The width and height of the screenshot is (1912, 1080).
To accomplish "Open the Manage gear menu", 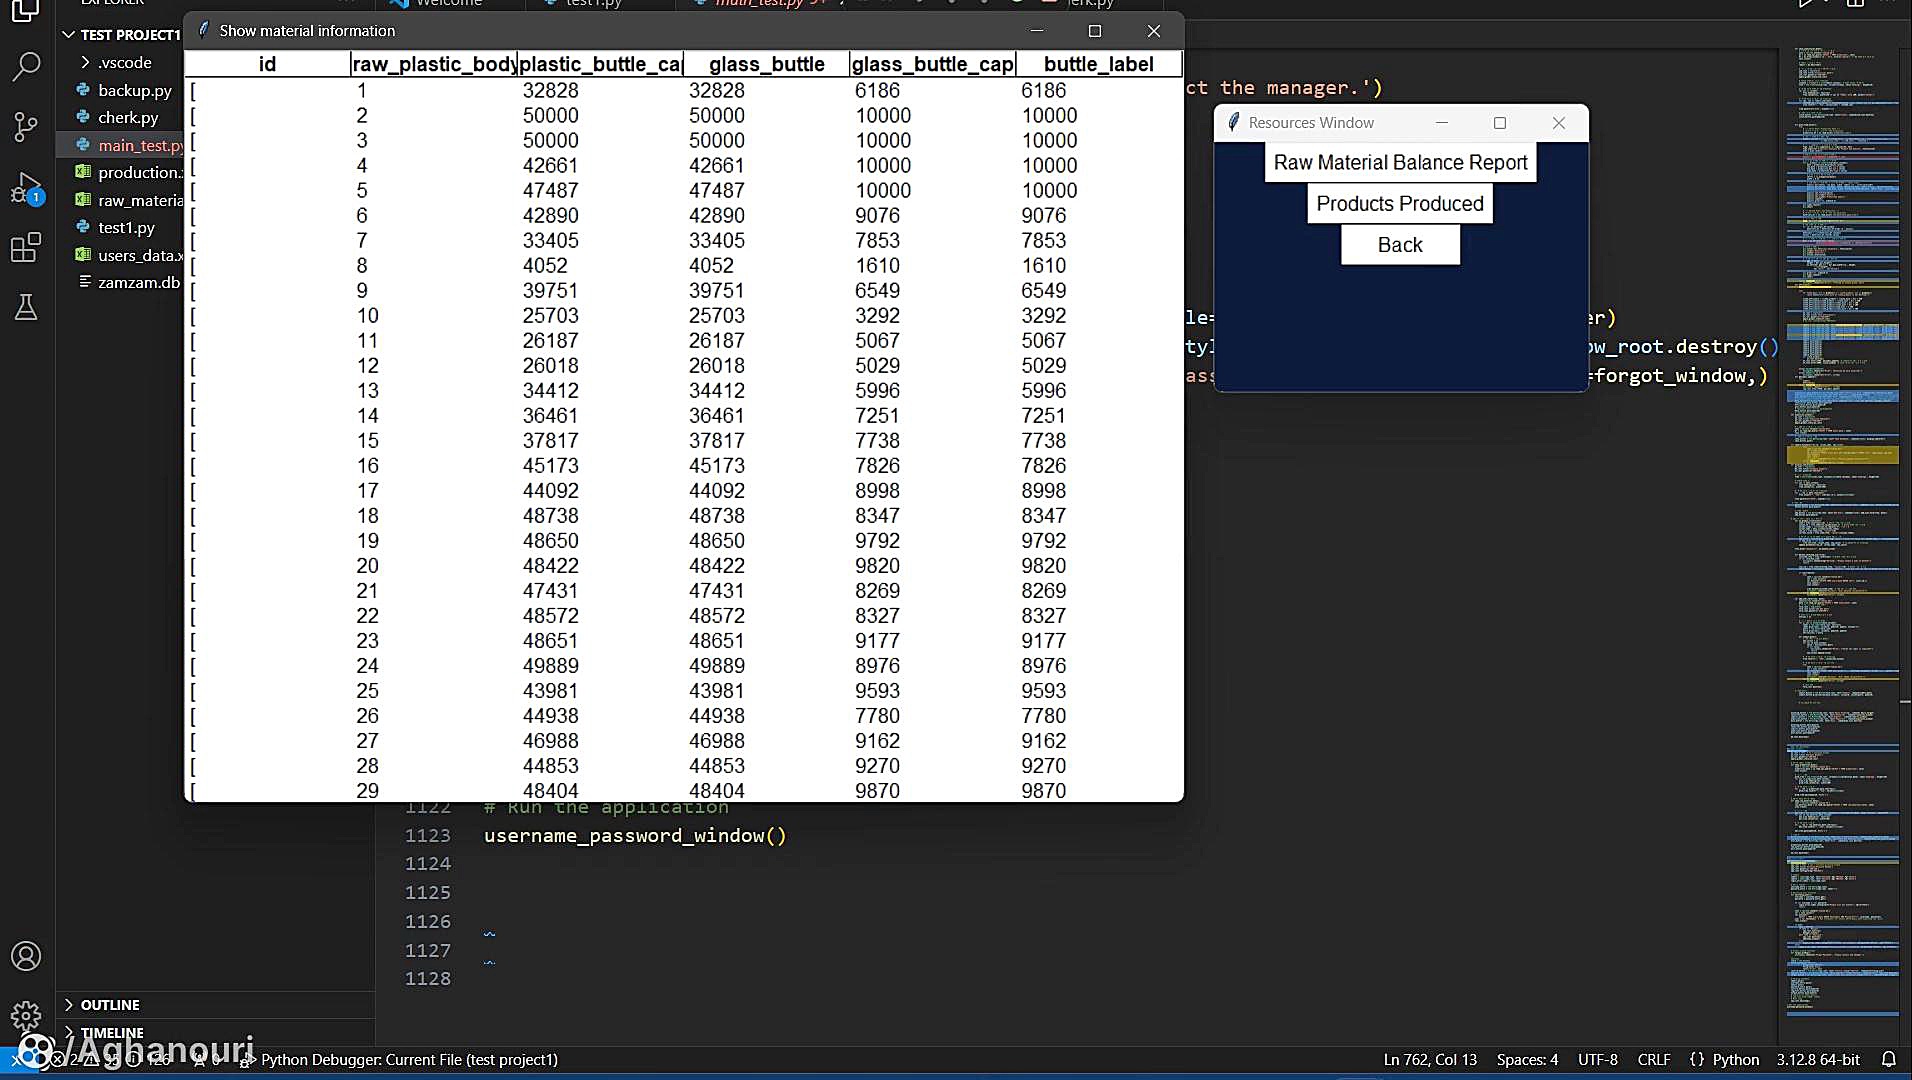I will point(26,1016).
